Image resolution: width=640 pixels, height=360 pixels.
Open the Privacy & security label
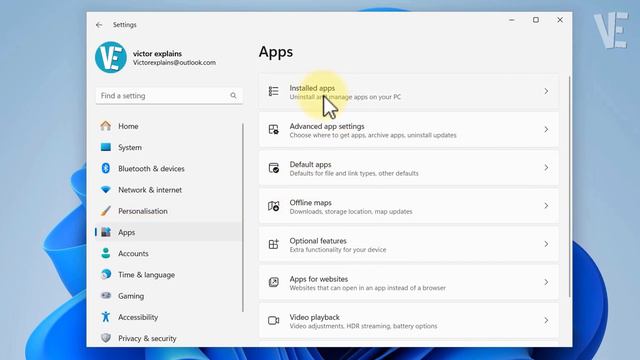tap(147, 338)
